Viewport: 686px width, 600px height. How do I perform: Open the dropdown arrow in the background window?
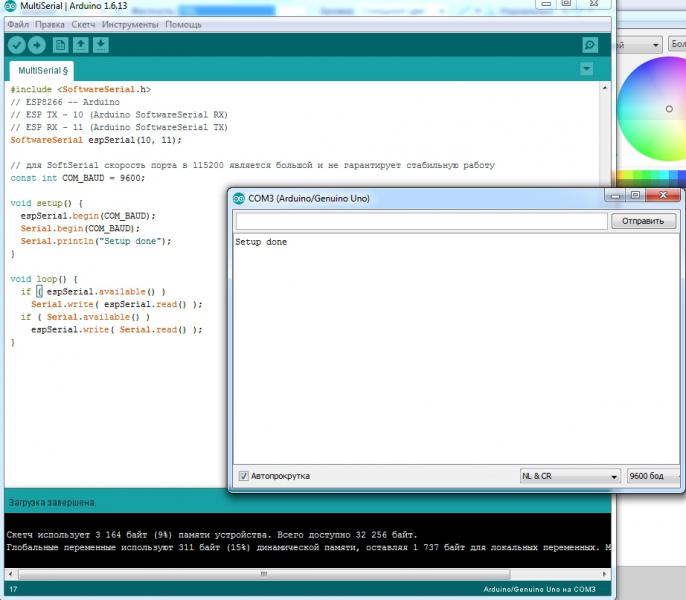[x=655, y=45]
